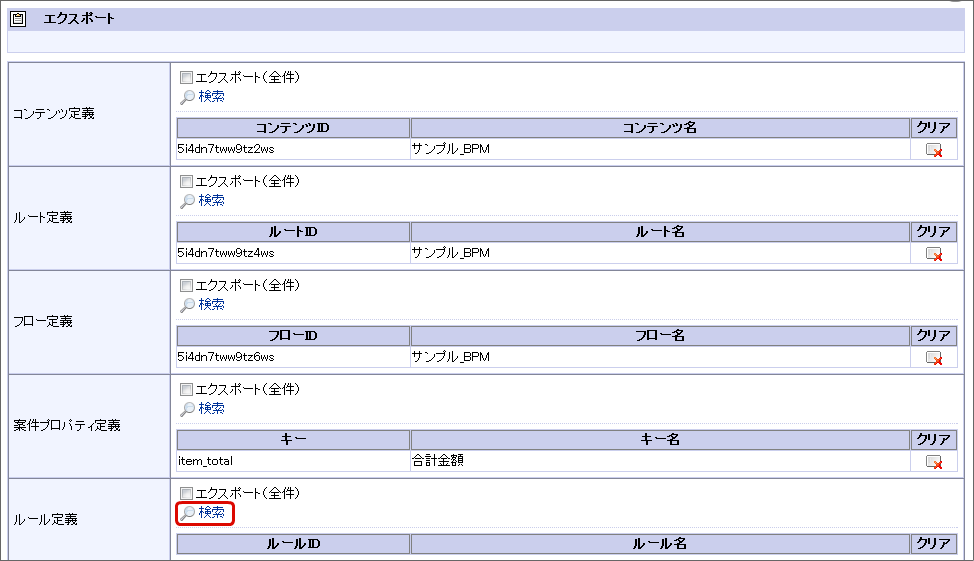Click the ルールID column header

tap(293, 544)
